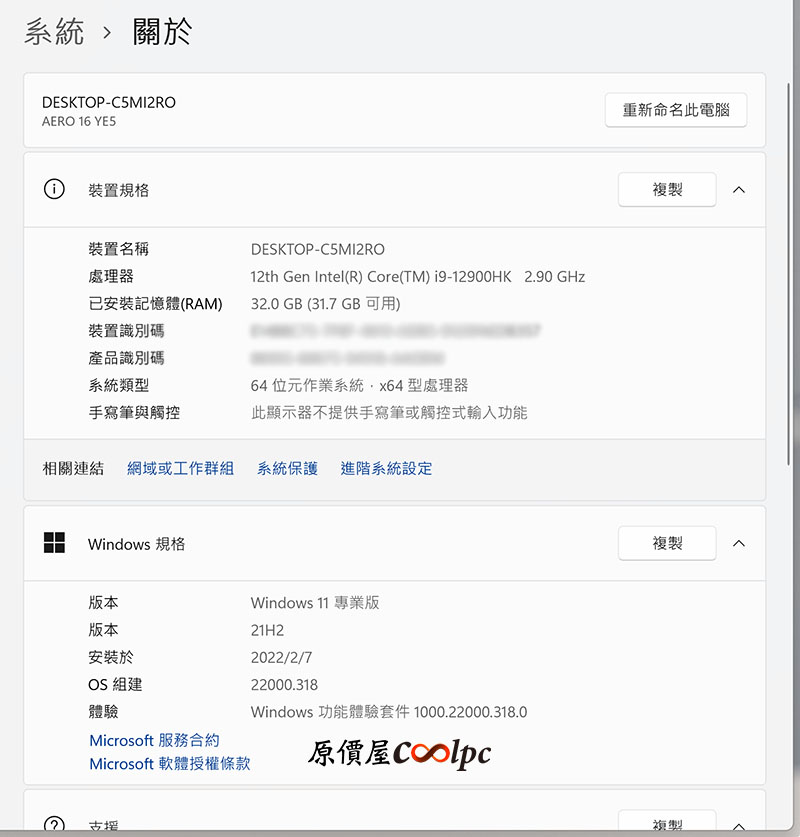Click the 相關連結 label
The height and width of the screenshot is (837, 800).
point(73,469)
